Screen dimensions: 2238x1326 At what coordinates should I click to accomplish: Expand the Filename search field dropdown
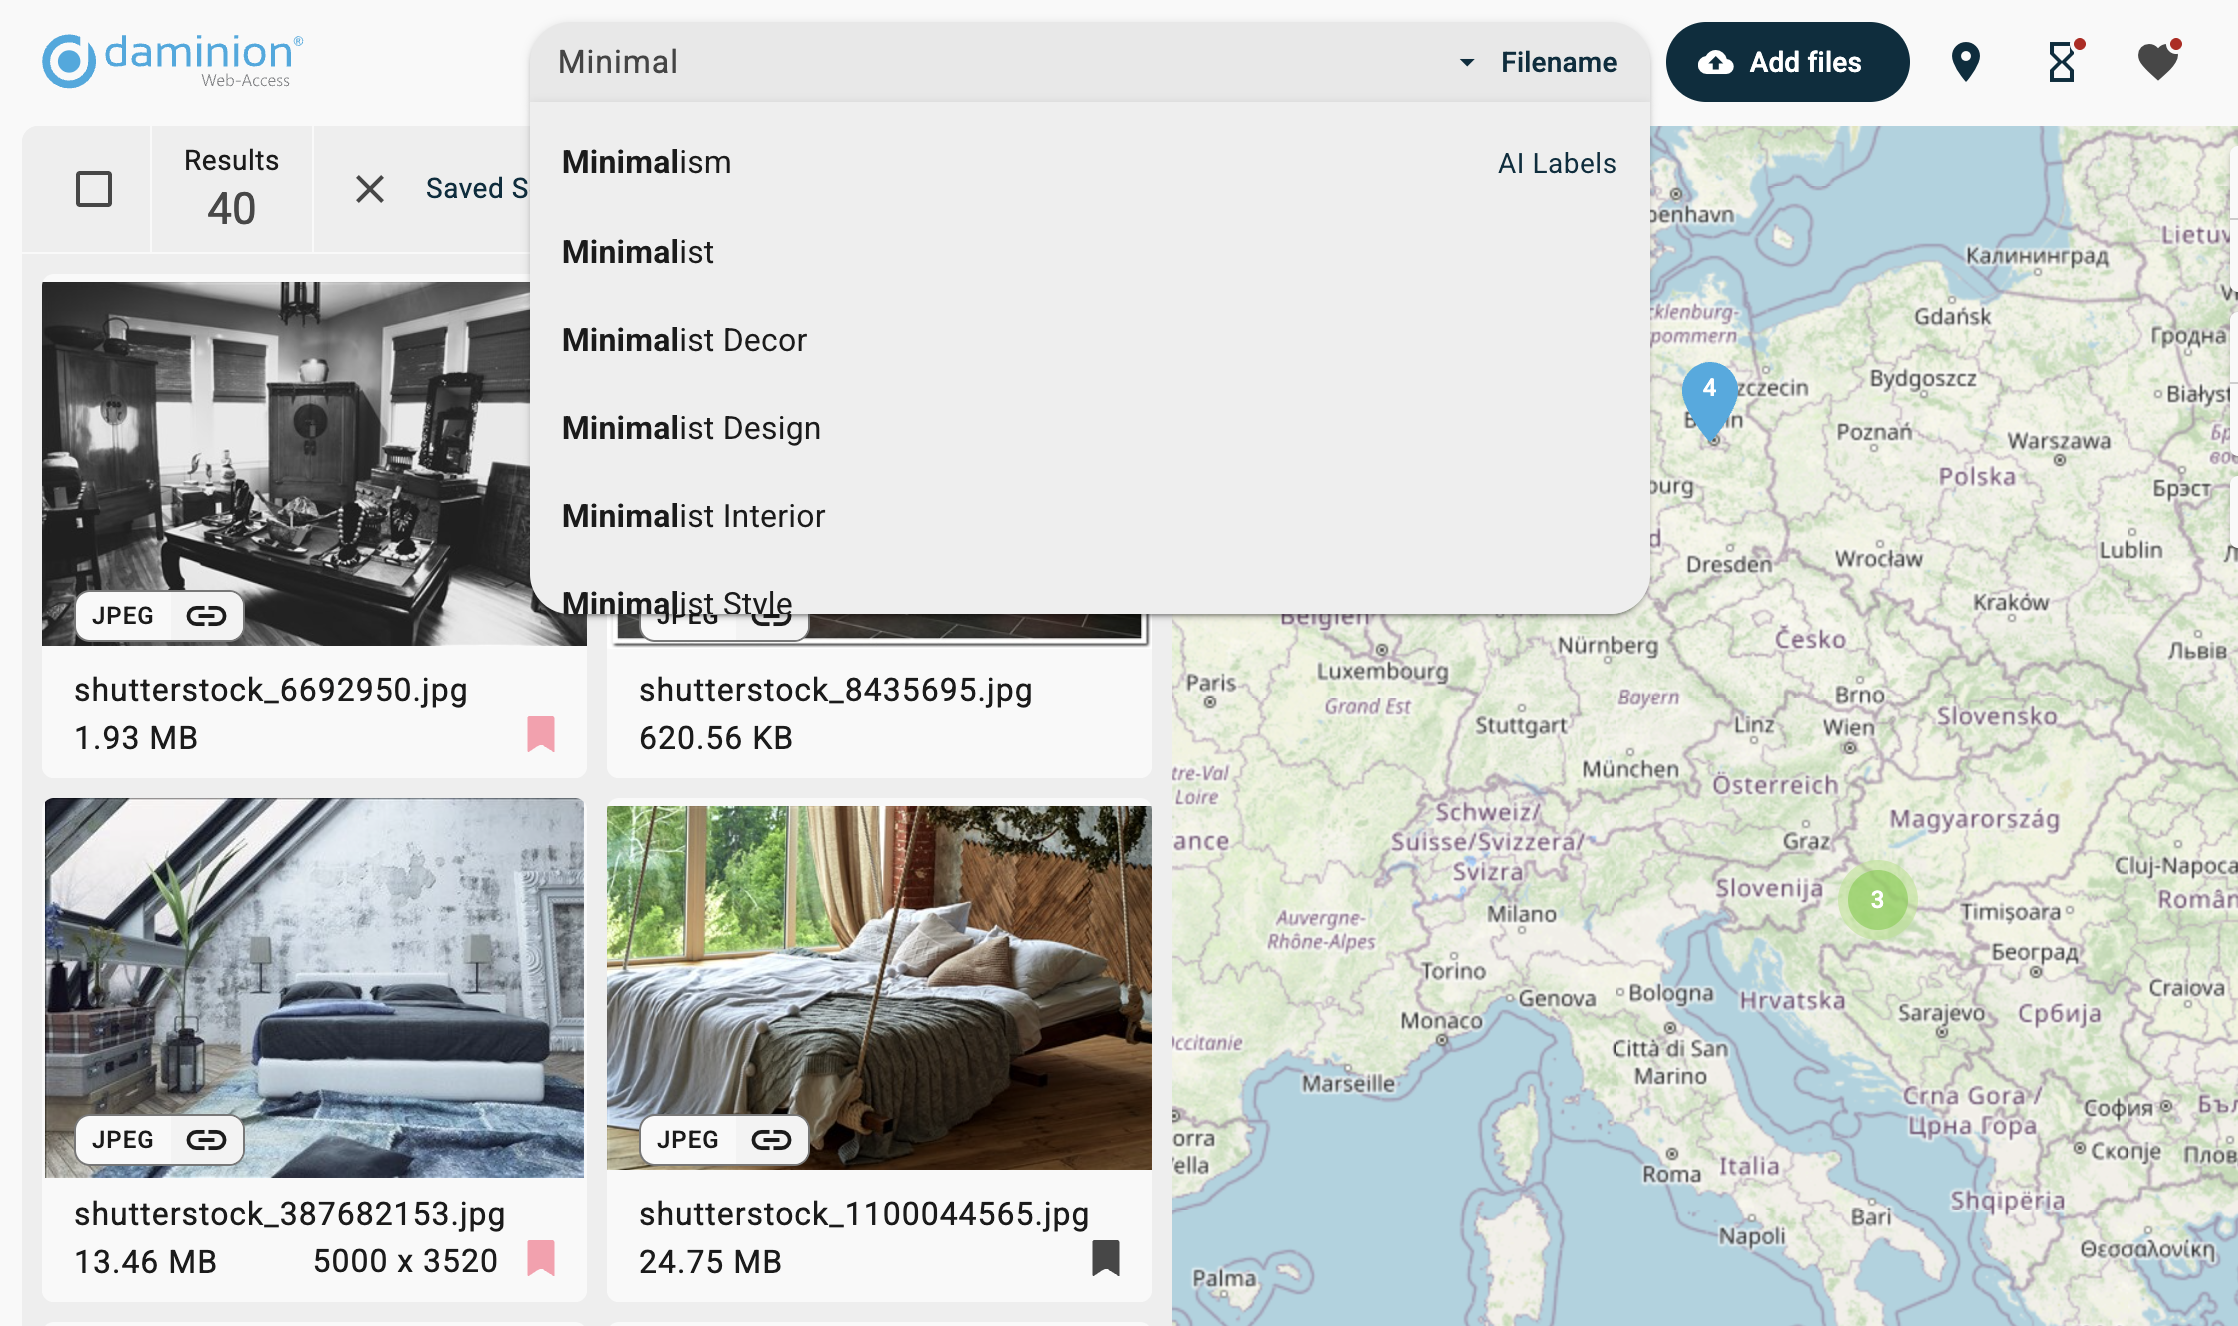1539,62
